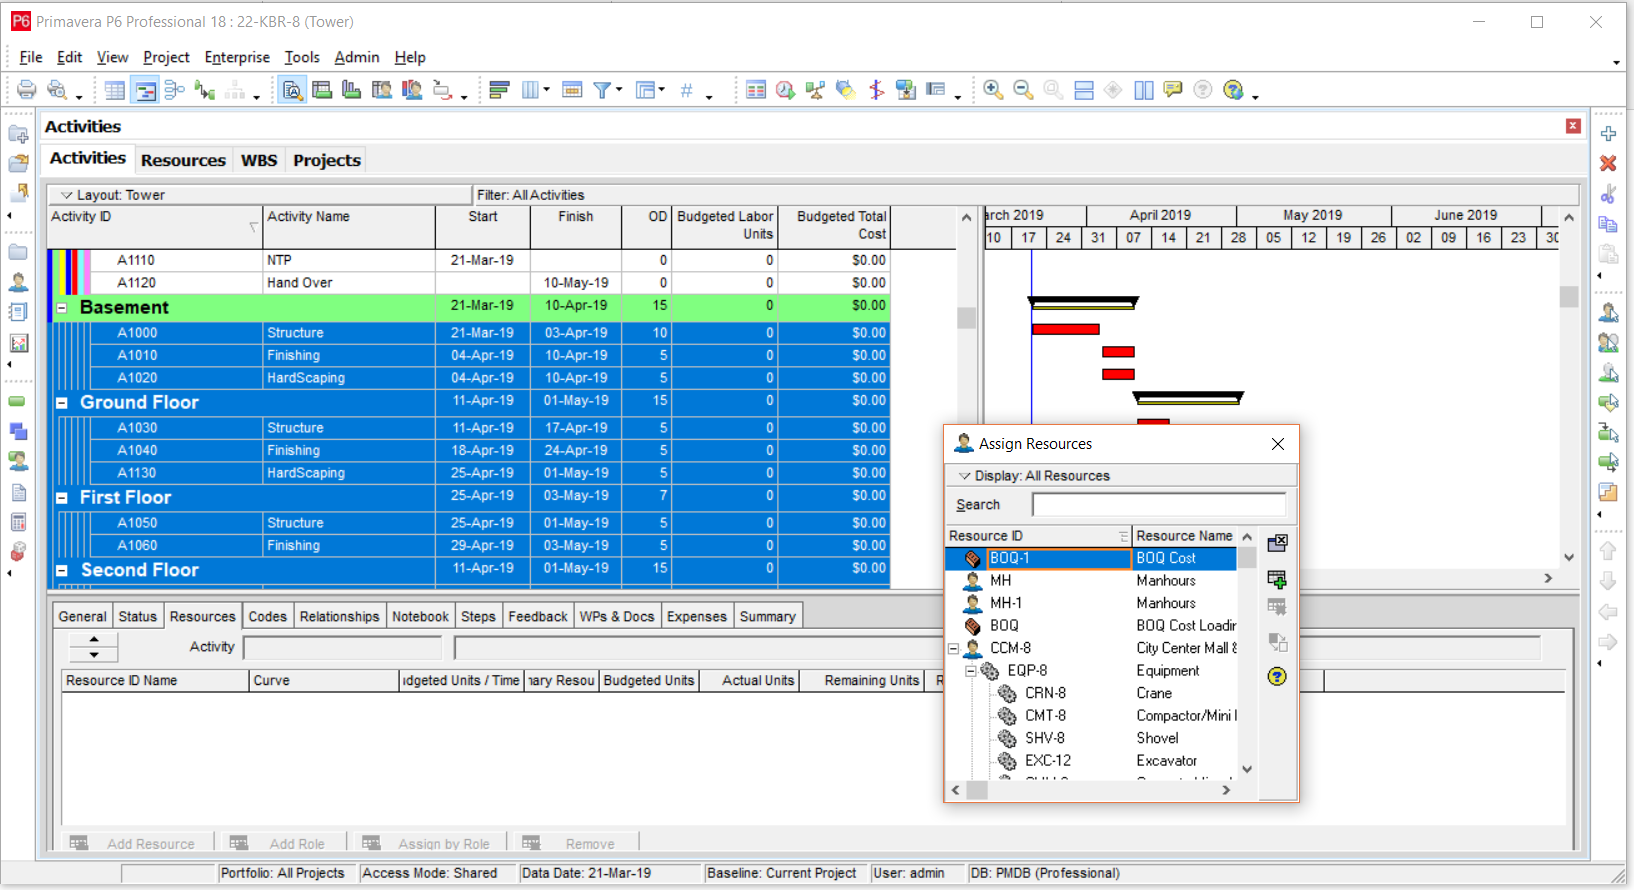Click the Budgeted Total Cost column header
Image resolution: width=1634 pixels, height=890 pixels.
click(x=834, y=227)
